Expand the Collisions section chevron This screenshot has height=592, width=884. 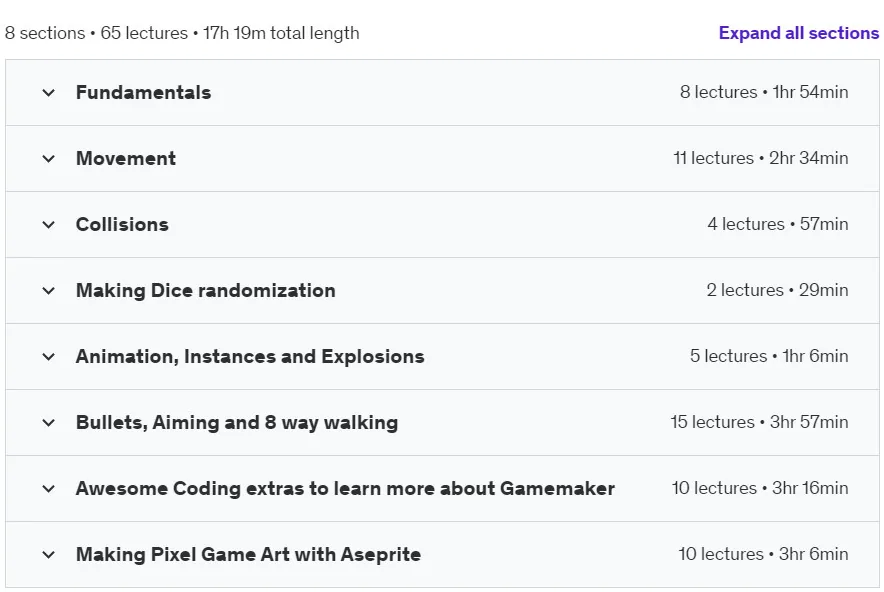pos(48,224)
